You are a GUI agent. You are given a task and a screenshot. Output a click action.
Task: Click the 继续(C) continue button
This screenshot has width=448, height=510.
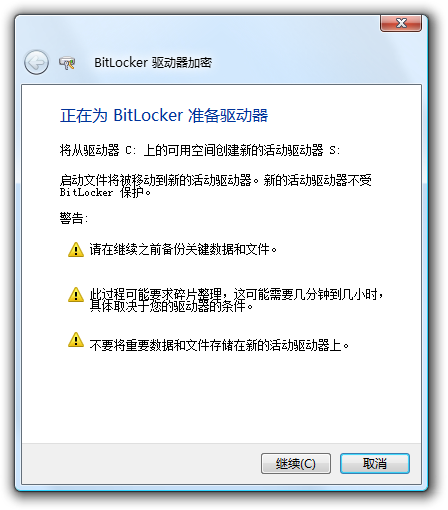click(x=296, y=463)
